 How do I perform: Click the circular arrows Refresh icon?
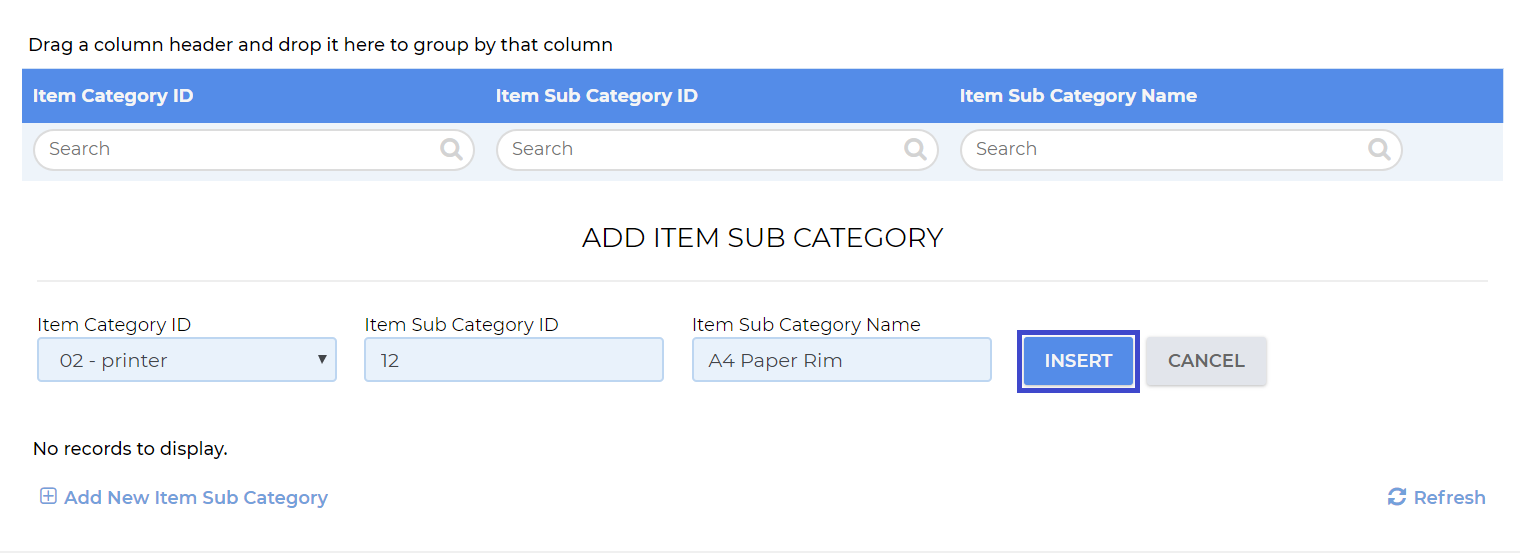click(1397, 497)
